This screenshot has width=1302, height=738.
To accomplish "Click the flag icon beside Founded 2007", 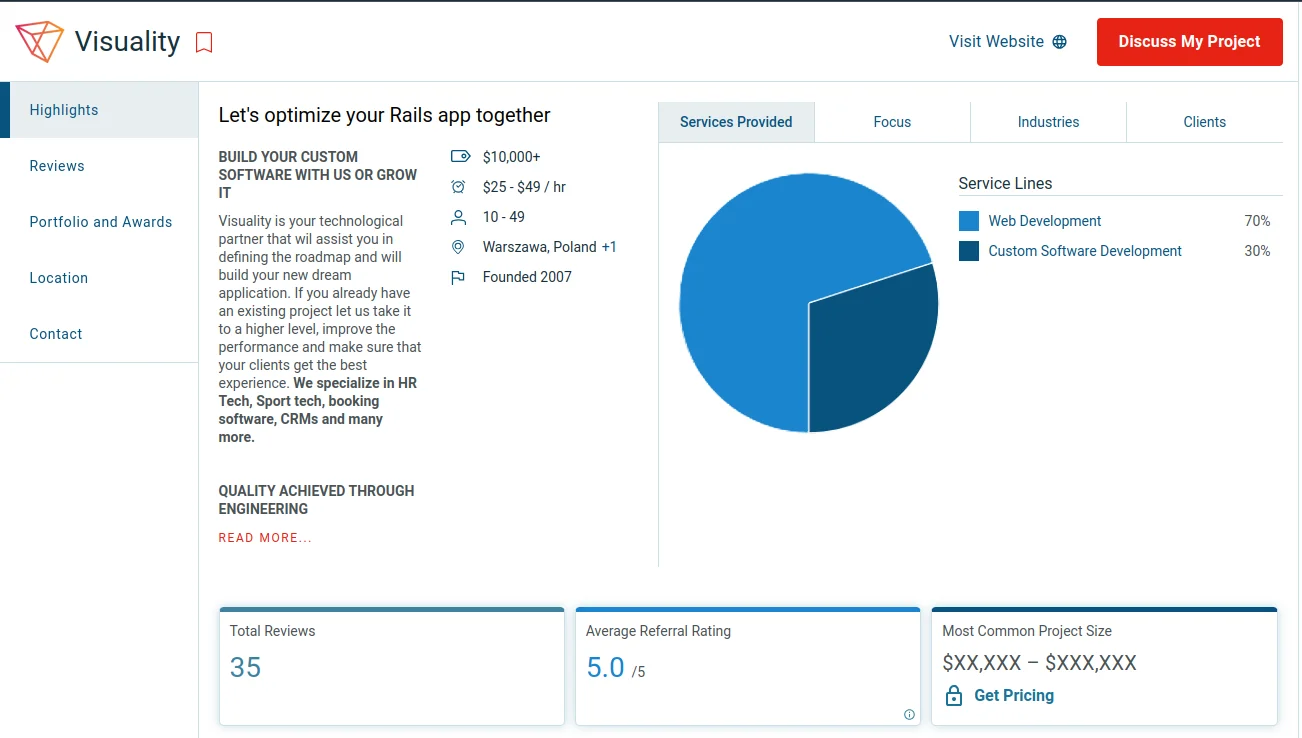I will tap(458, 277).
